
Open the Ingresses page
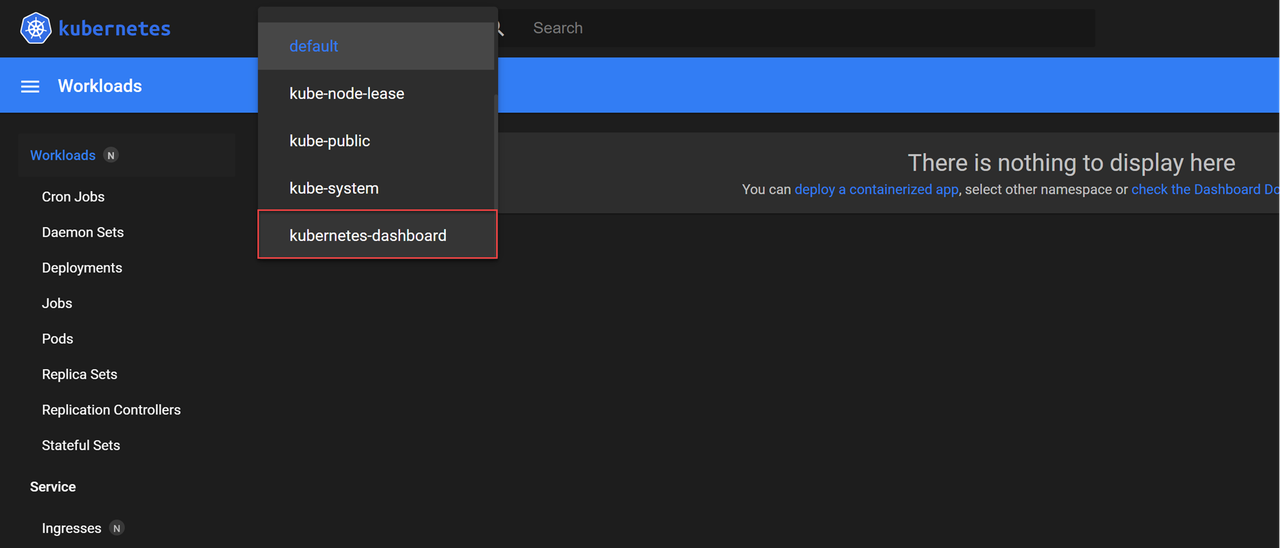(72, 528)
